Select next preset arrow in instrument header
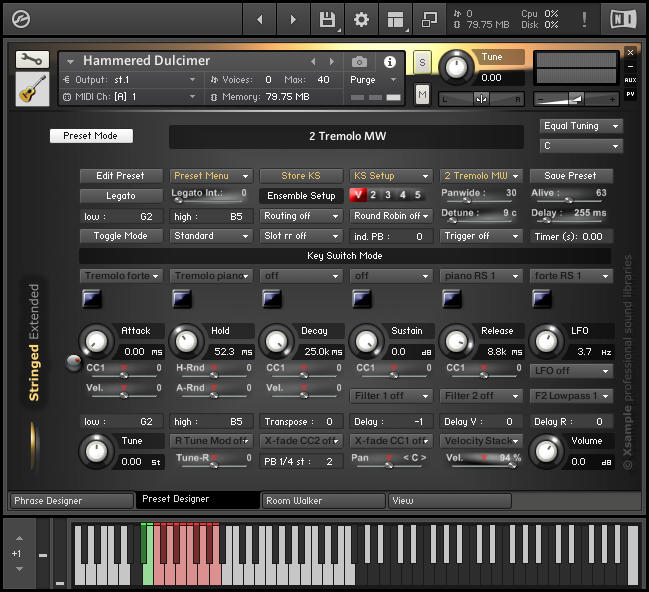The width and height of the screenshot is (649, 592). (332, 62)
